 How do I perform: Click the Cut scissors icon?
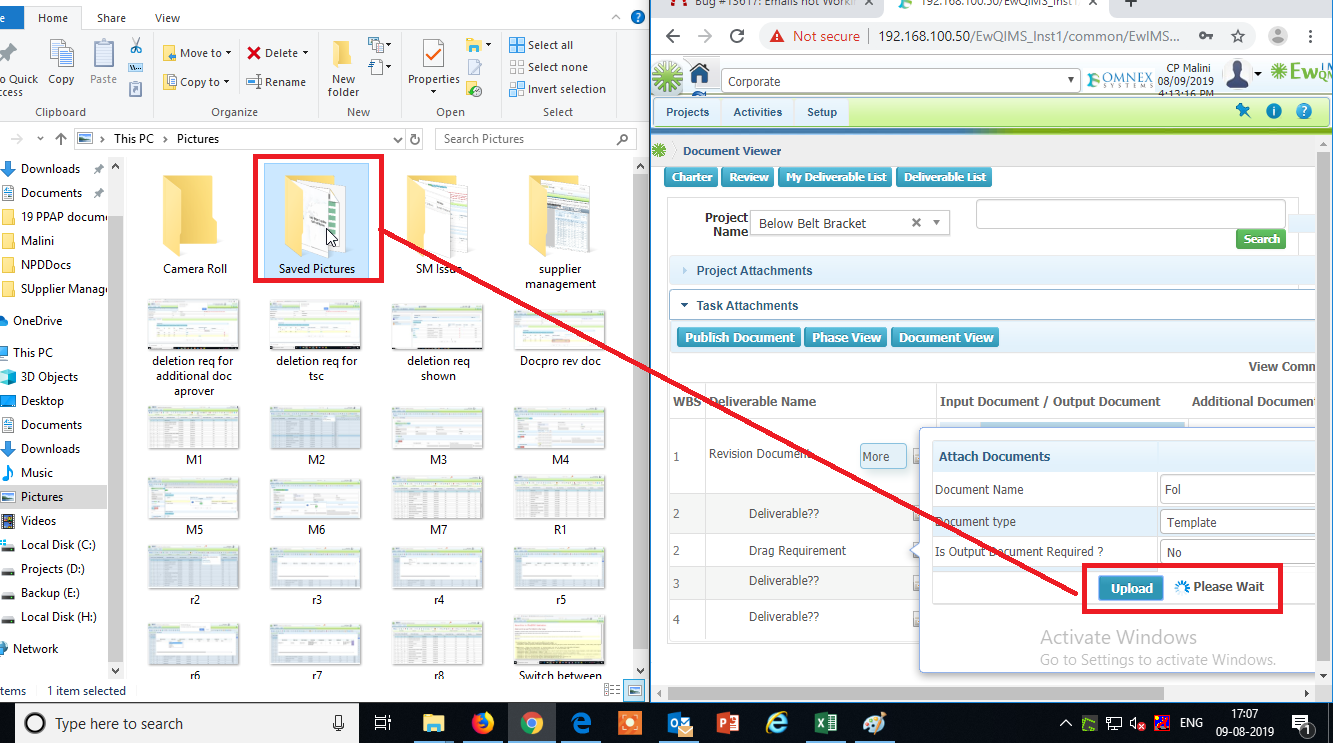tap(136, 46)
